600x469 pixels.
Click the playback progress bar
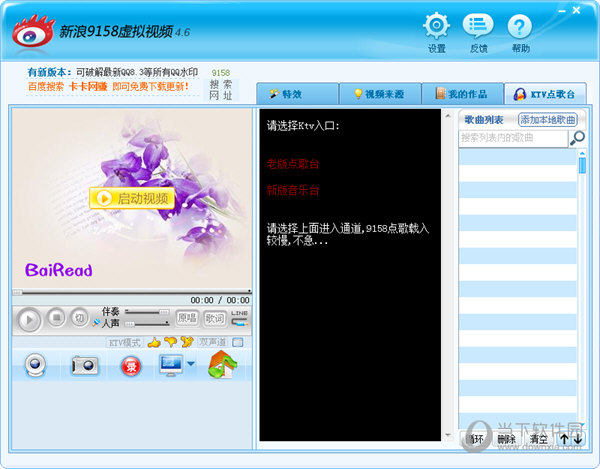pos(132,292)
